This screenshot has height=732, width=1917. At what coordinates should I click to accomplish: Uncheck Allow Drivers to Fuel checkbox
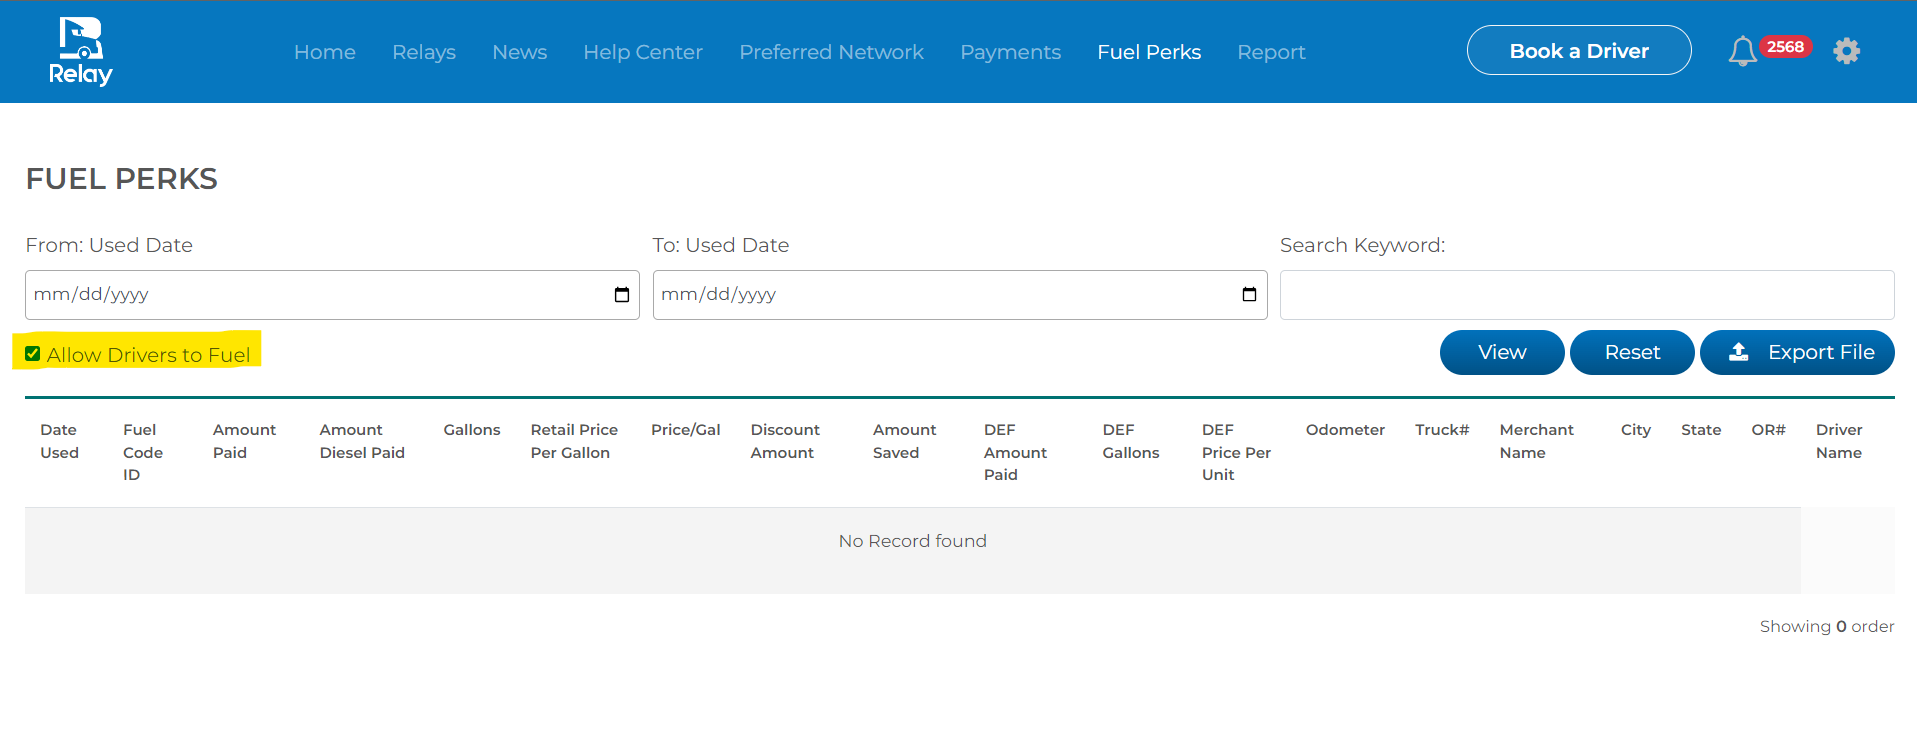pos(33,354)
